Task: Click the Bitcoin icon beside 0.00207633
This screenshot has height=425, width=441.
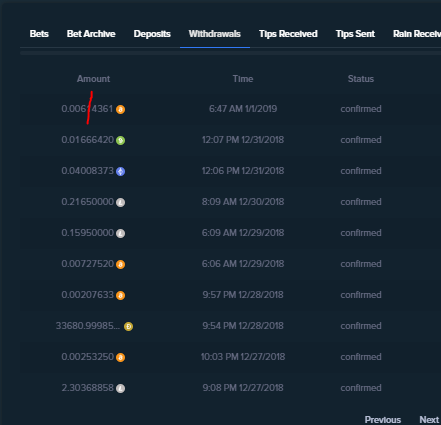Action: 120,295
